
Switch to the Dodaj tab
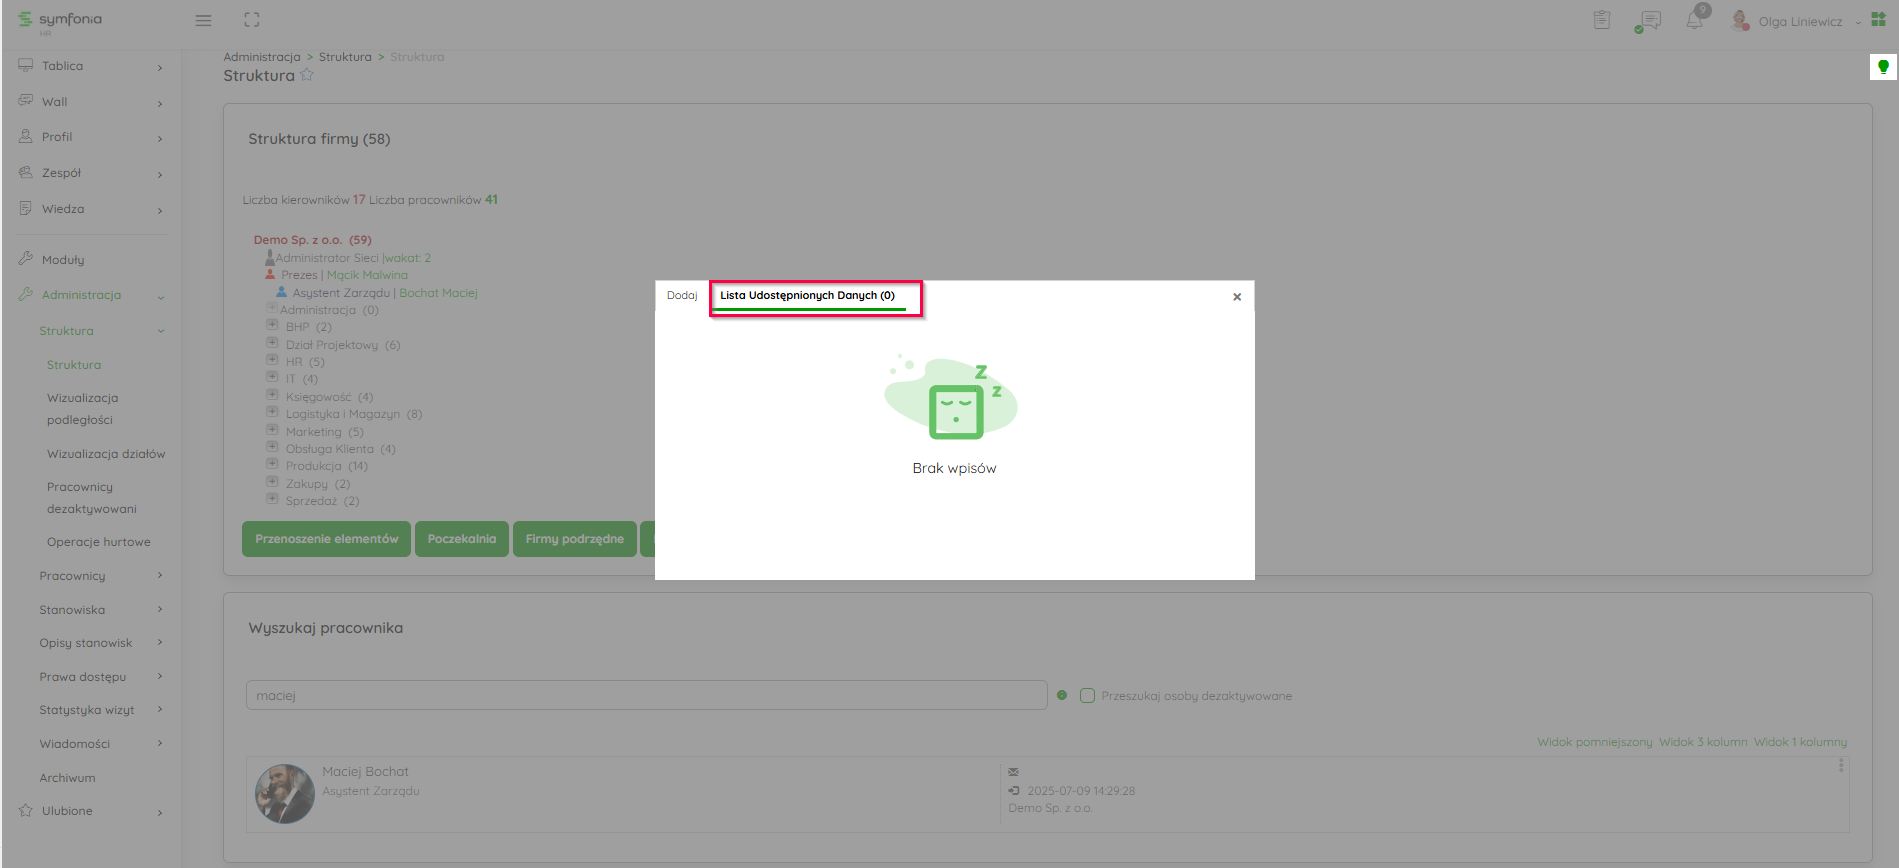click(682, 296)
